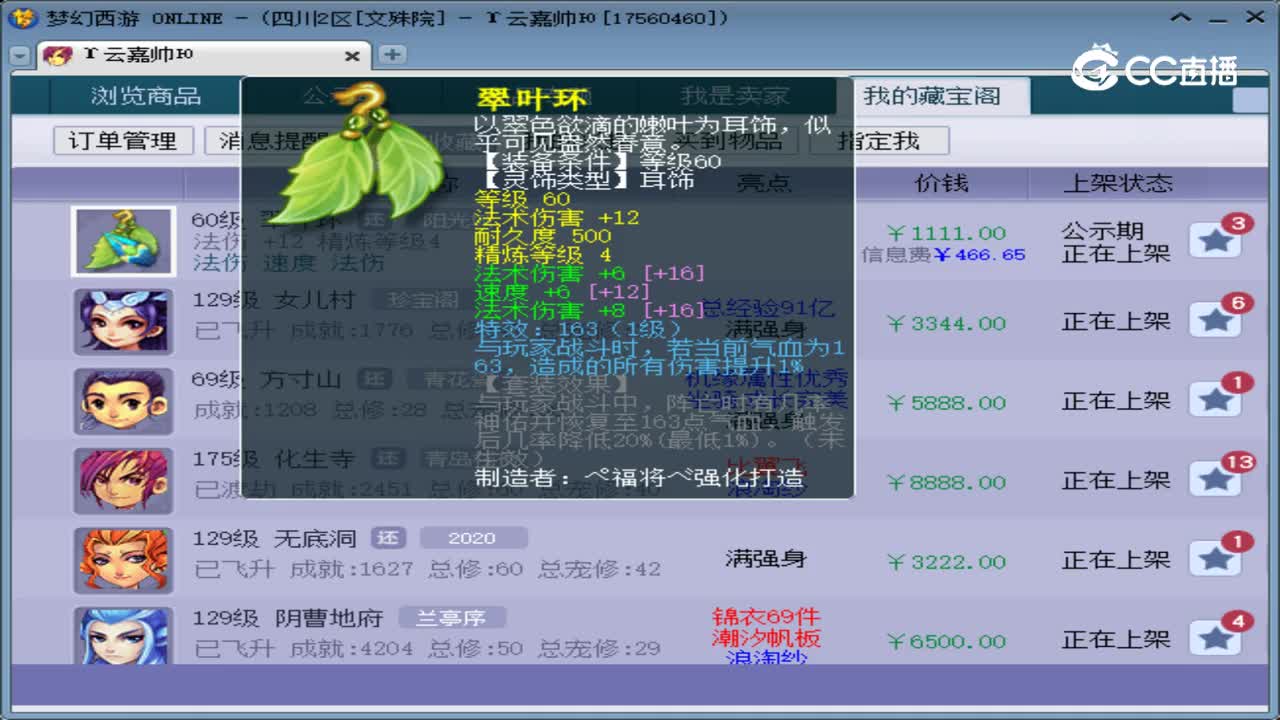Click the star icon in the 方寸山 row
Viewport: 1280px width, 720px height.
point(1216,400)
